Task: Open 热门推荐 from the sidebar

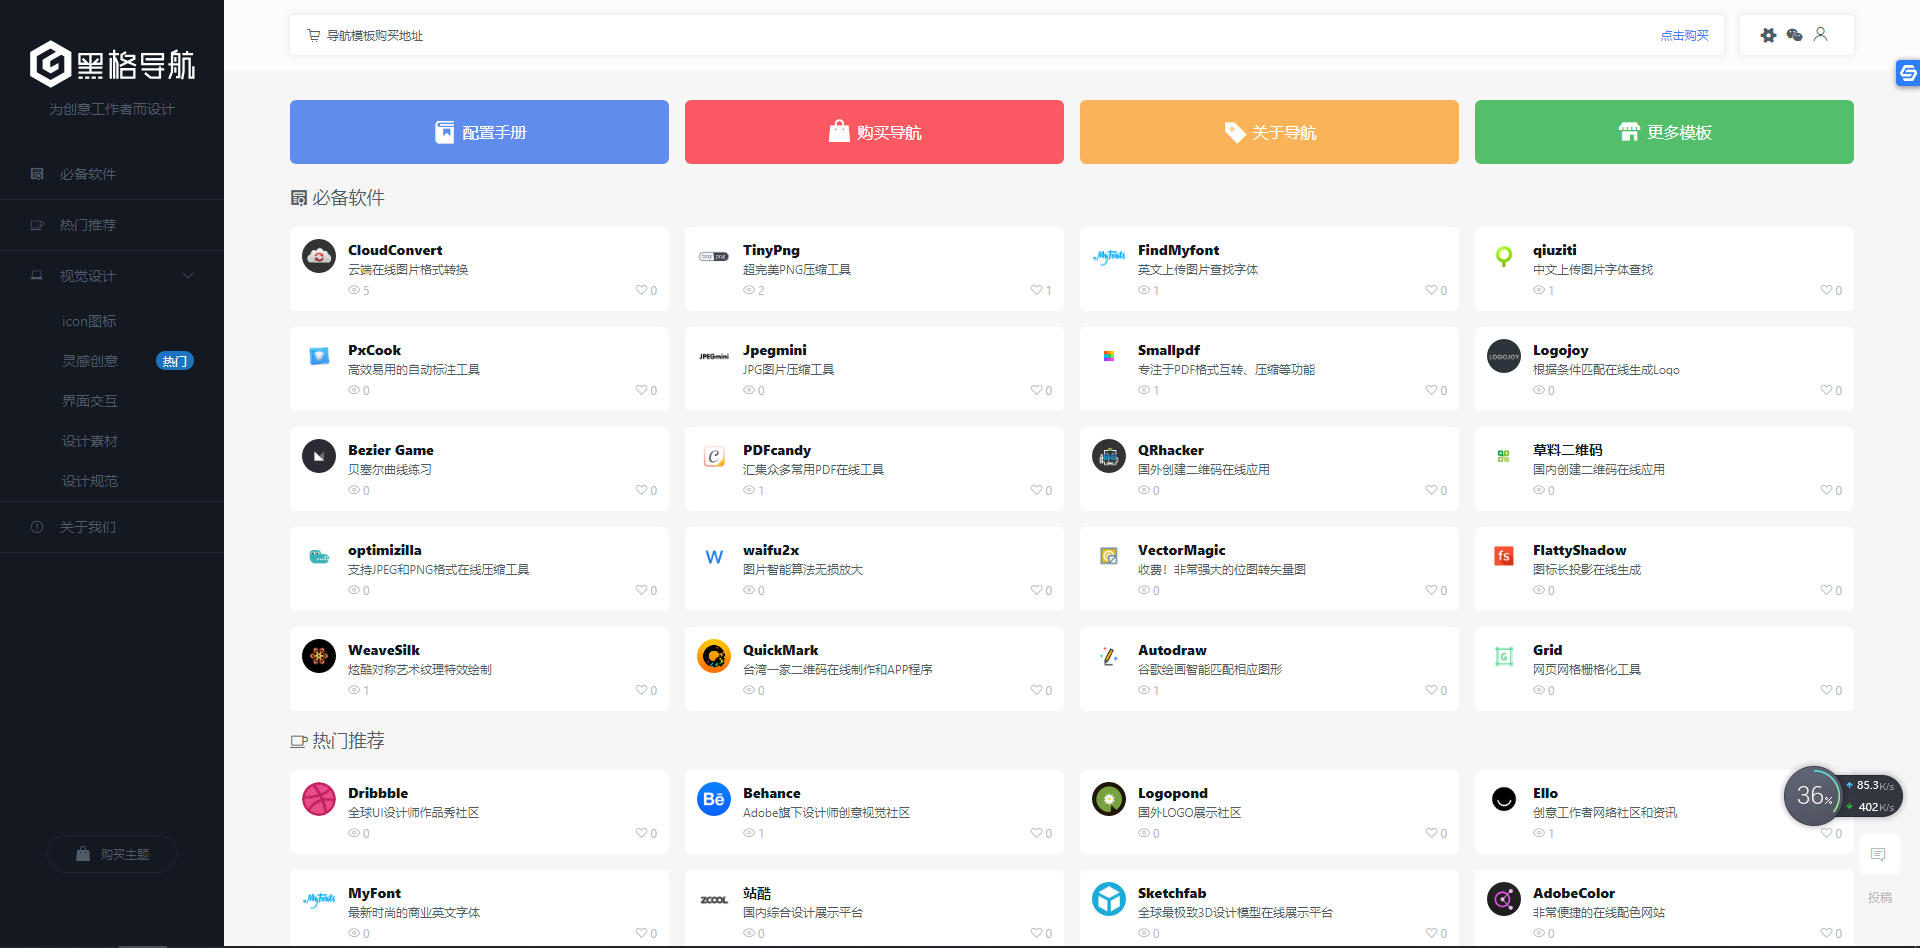Action: point(88,224)
